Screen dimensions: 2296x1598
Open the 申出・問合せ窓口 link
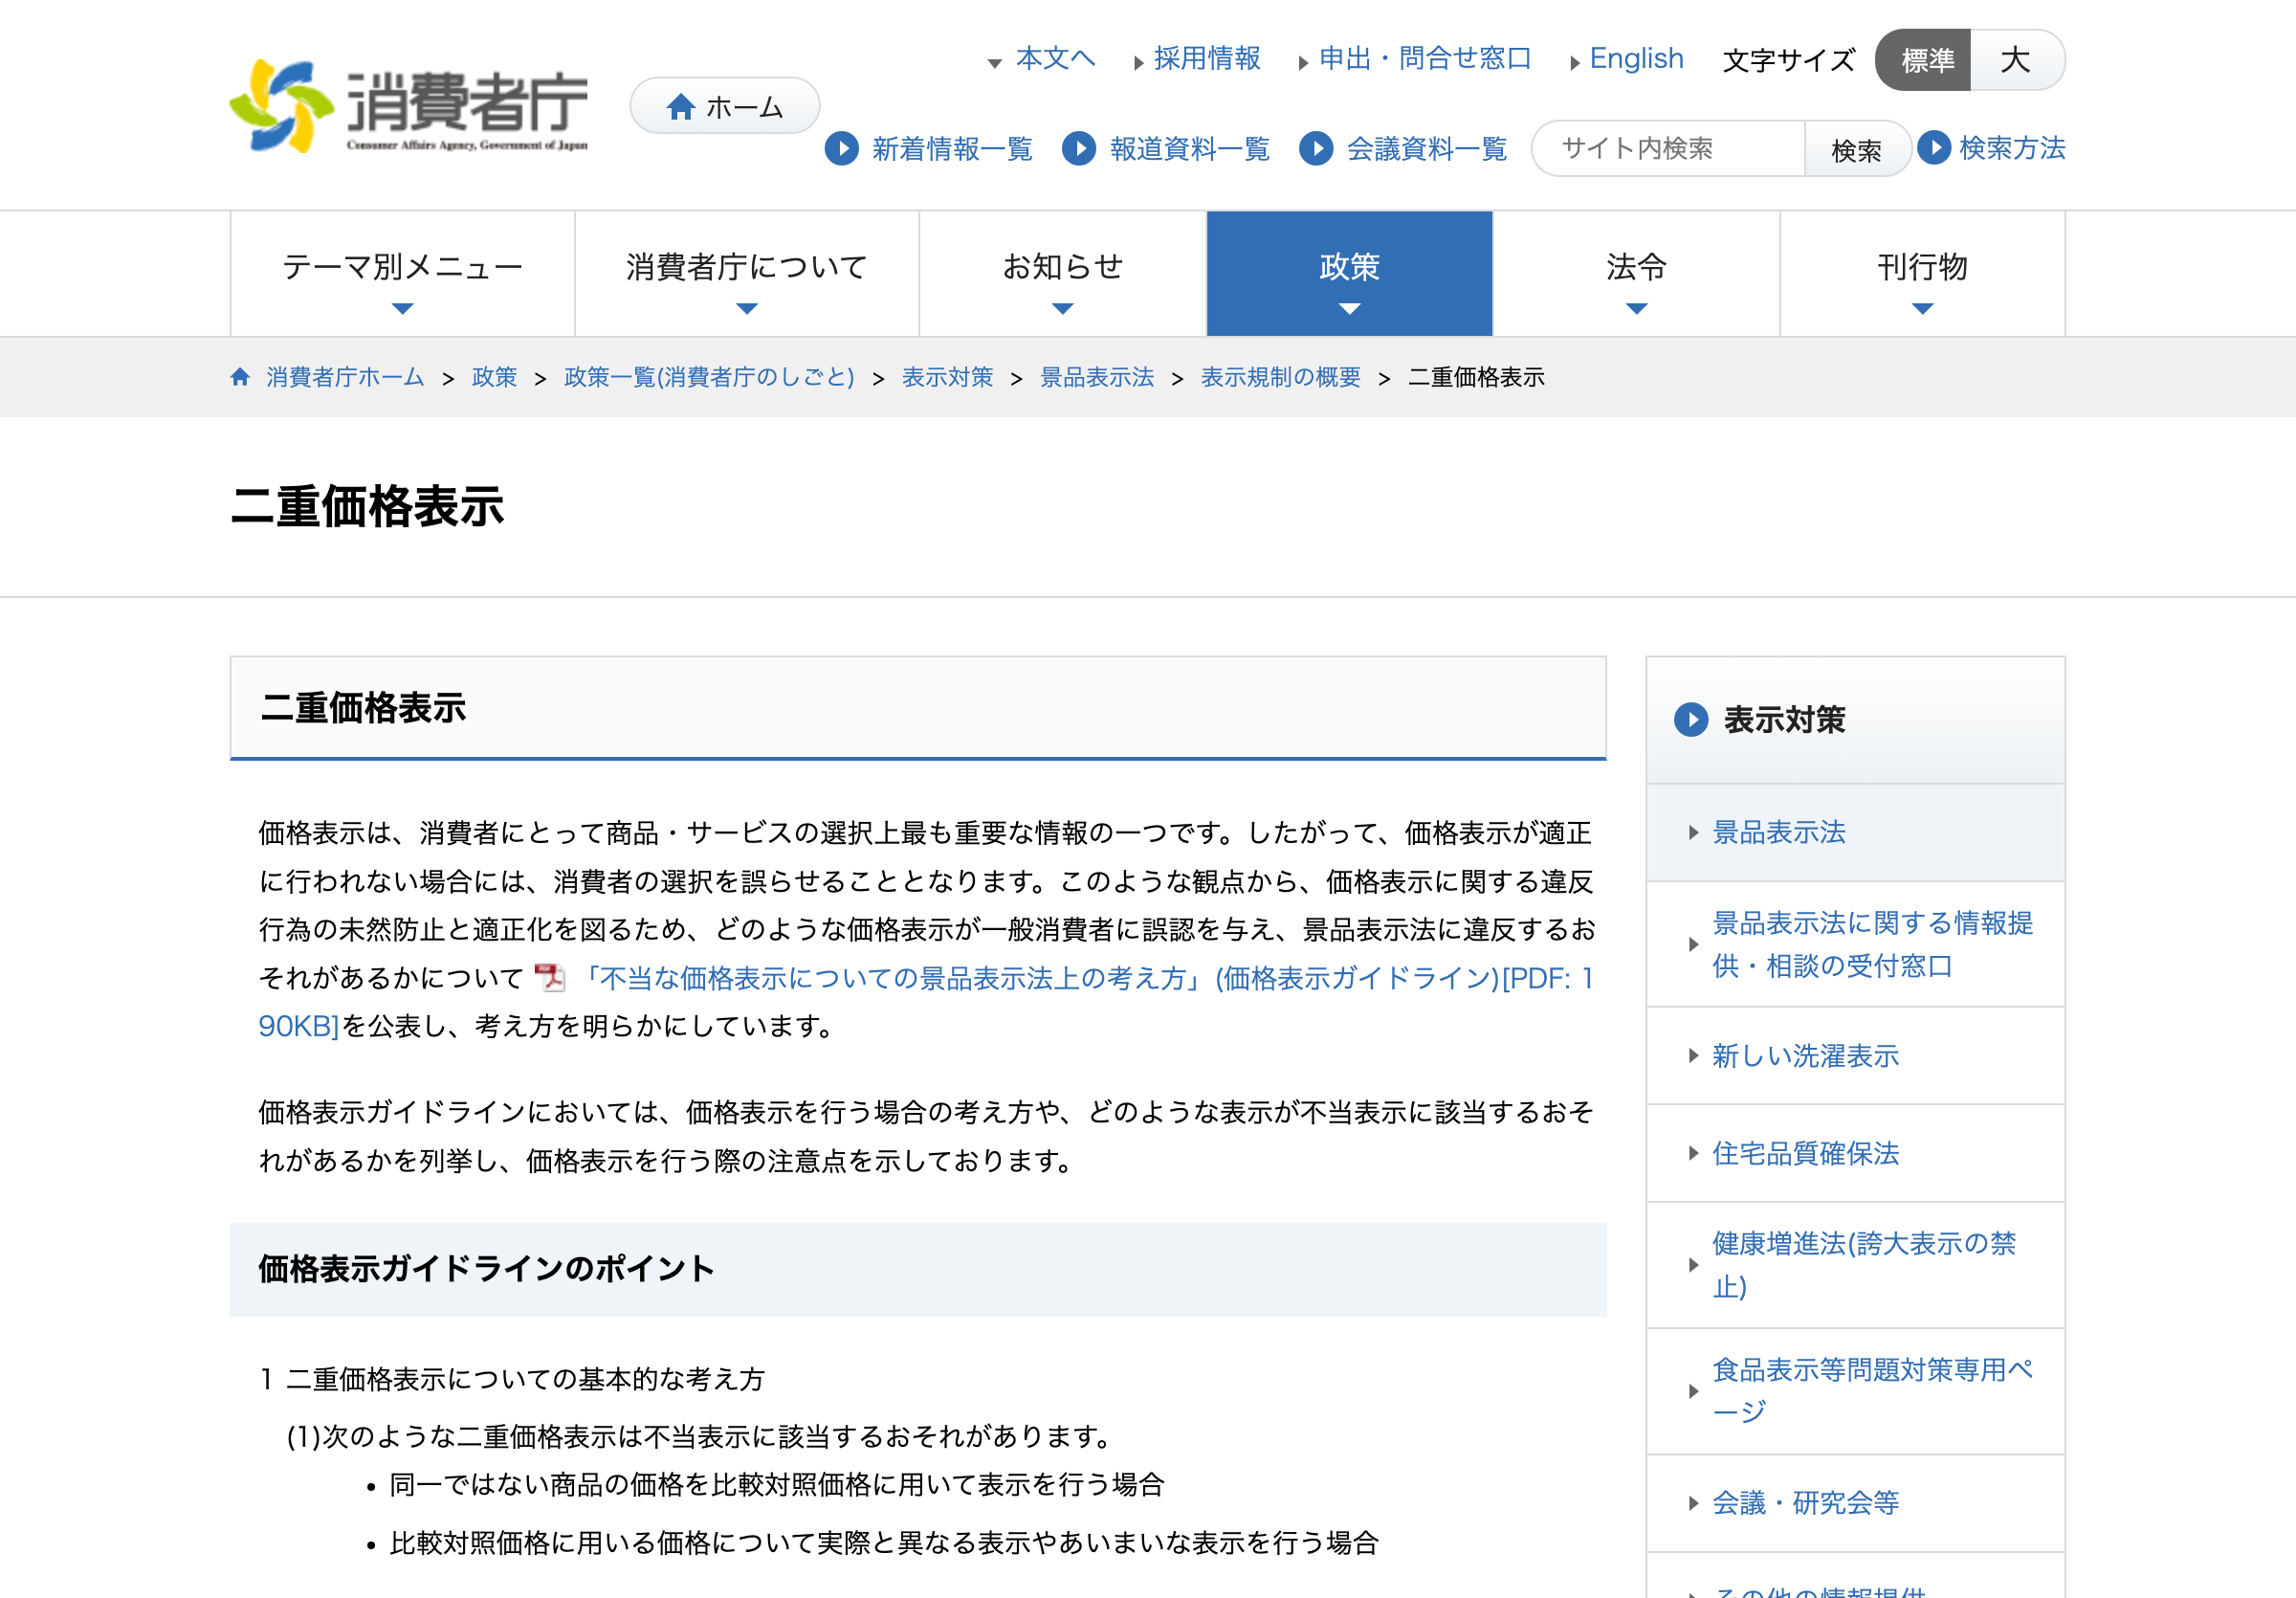click(1425, 58)
